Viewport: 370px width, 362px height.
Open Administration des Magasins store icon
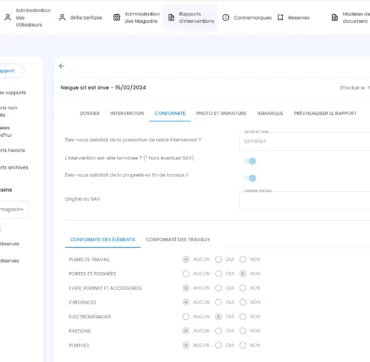tap(117, 18)
